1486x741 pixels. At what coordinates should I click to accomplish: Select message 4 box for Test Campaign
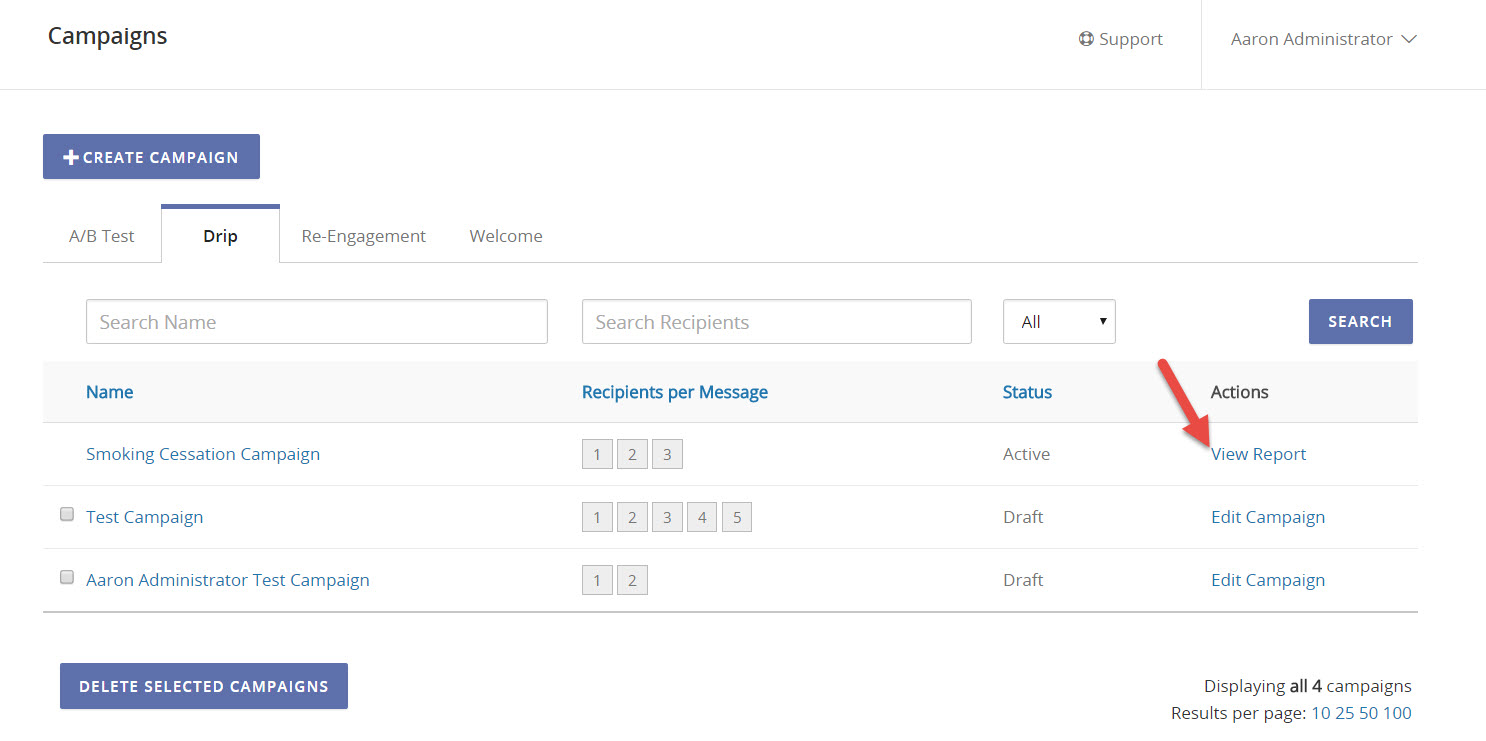[702, 518]
